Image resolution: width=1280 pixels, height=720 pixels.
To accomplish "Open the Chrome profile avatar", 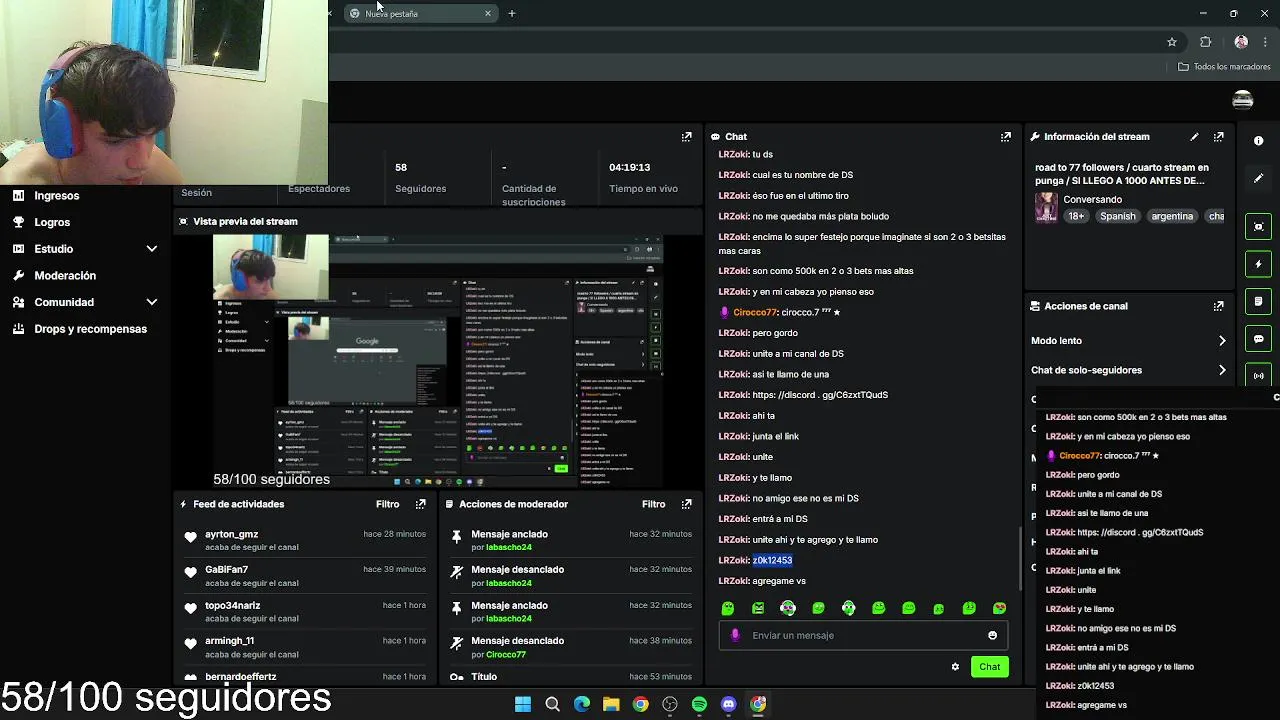I will [x=1241, y=42].
